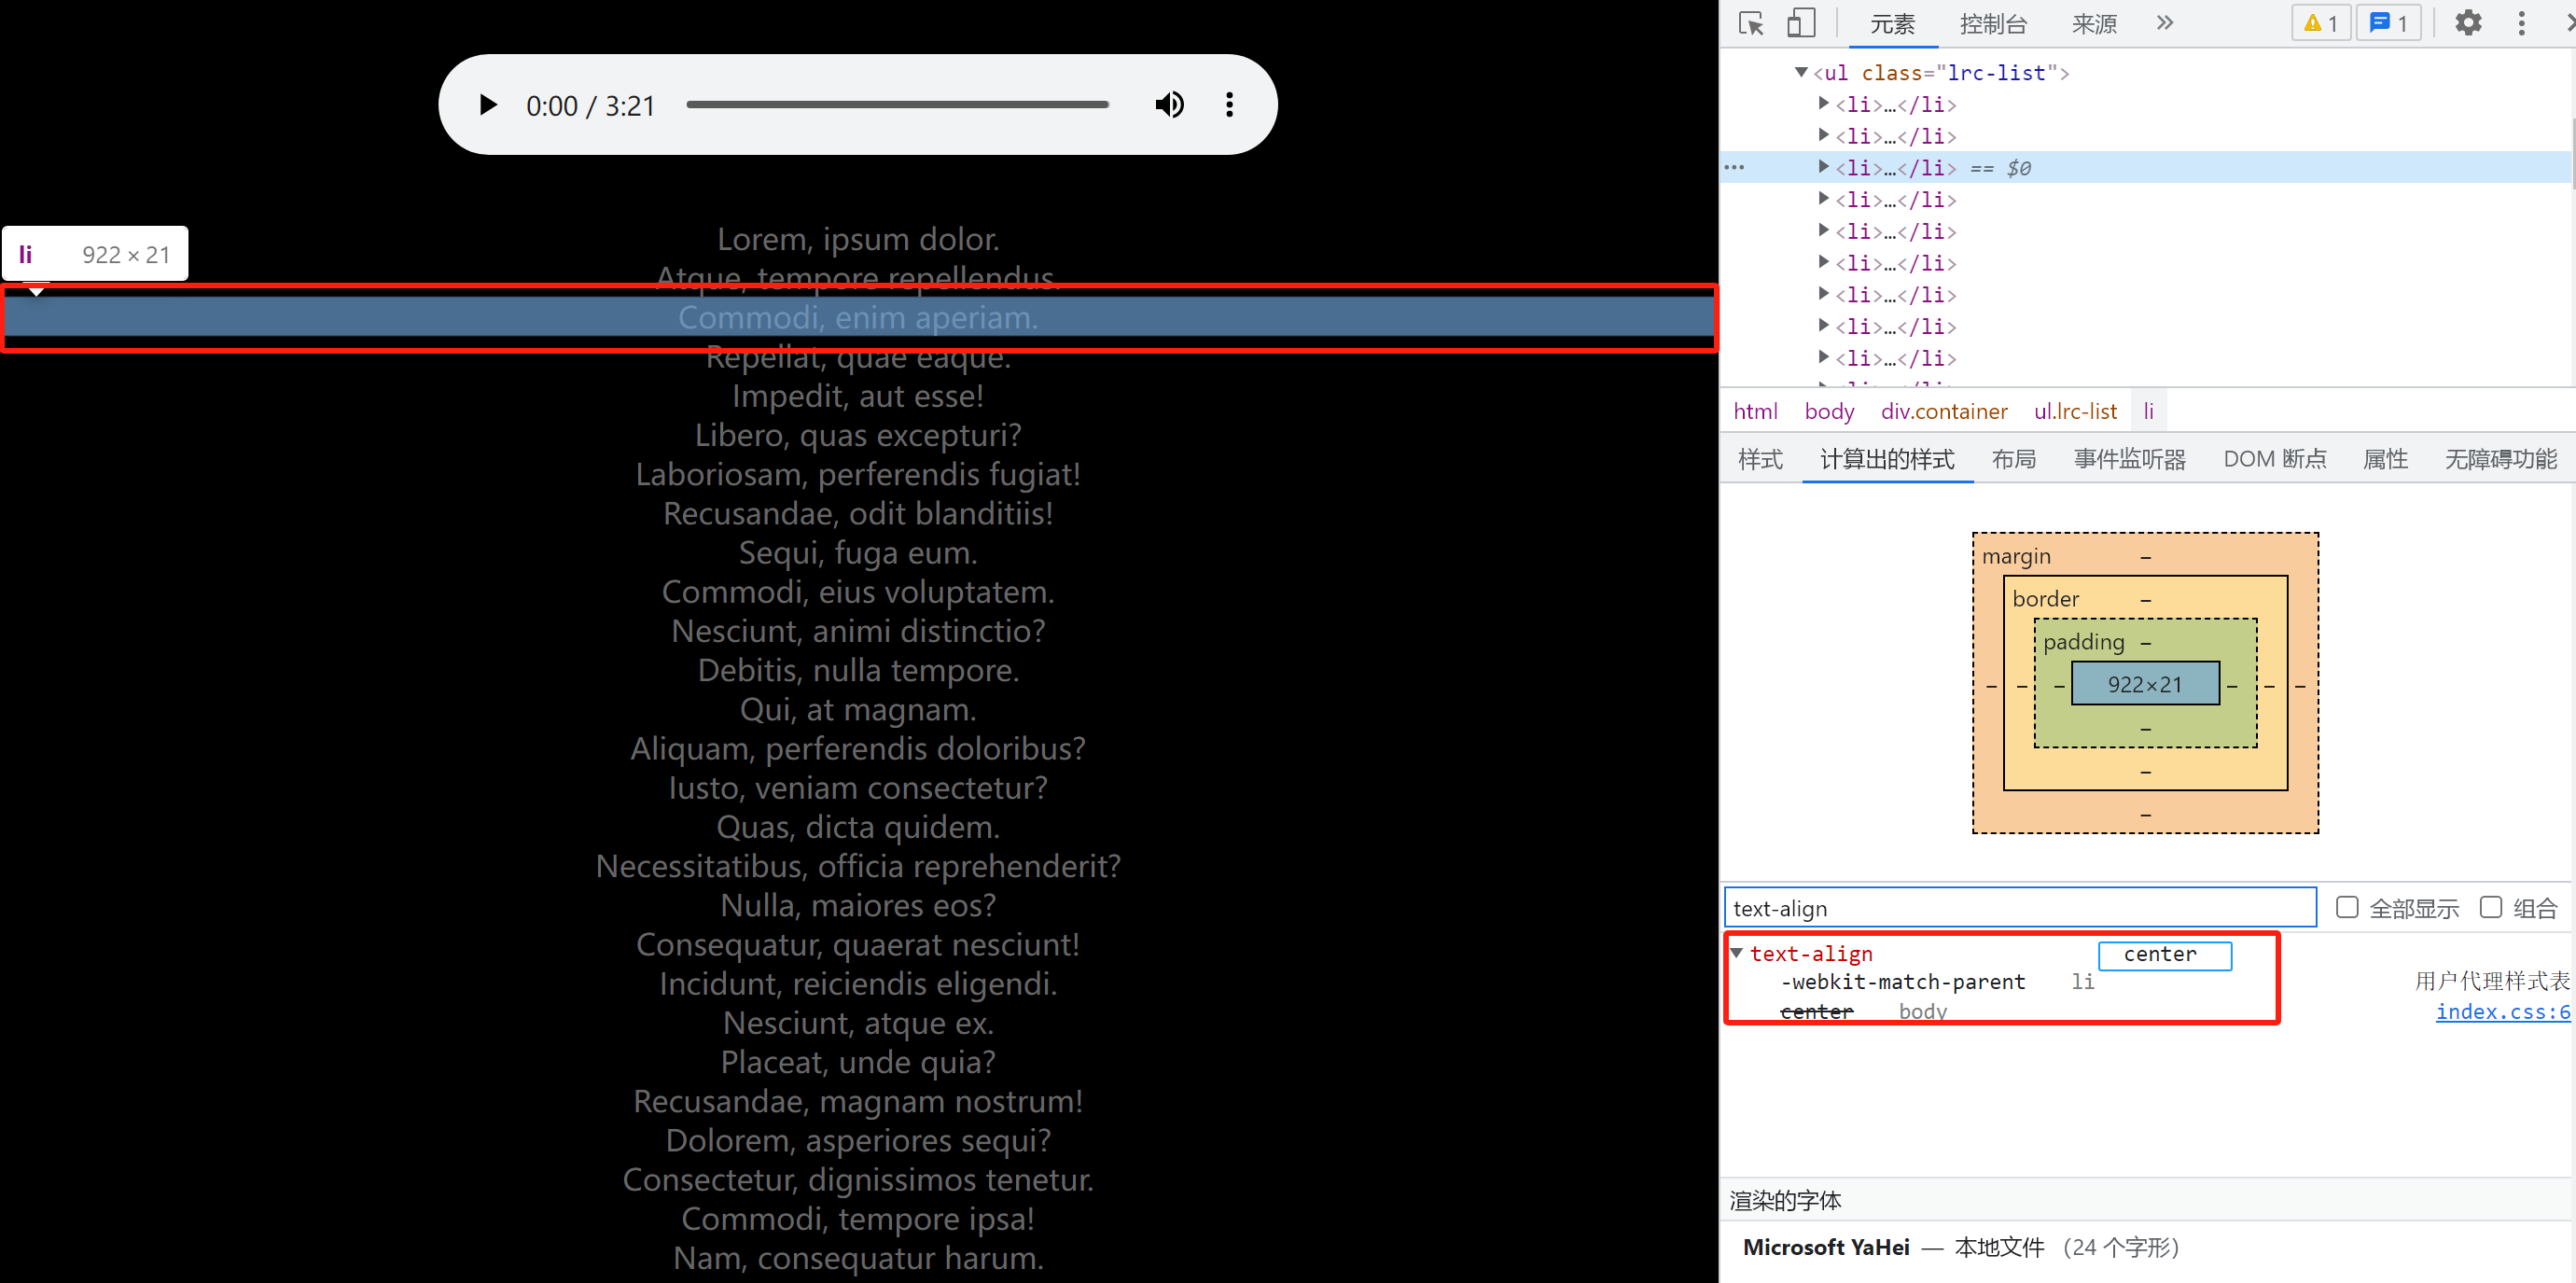Open the 样式 pane tab
The image size is (2576, 1283).
coord(1760,459)
